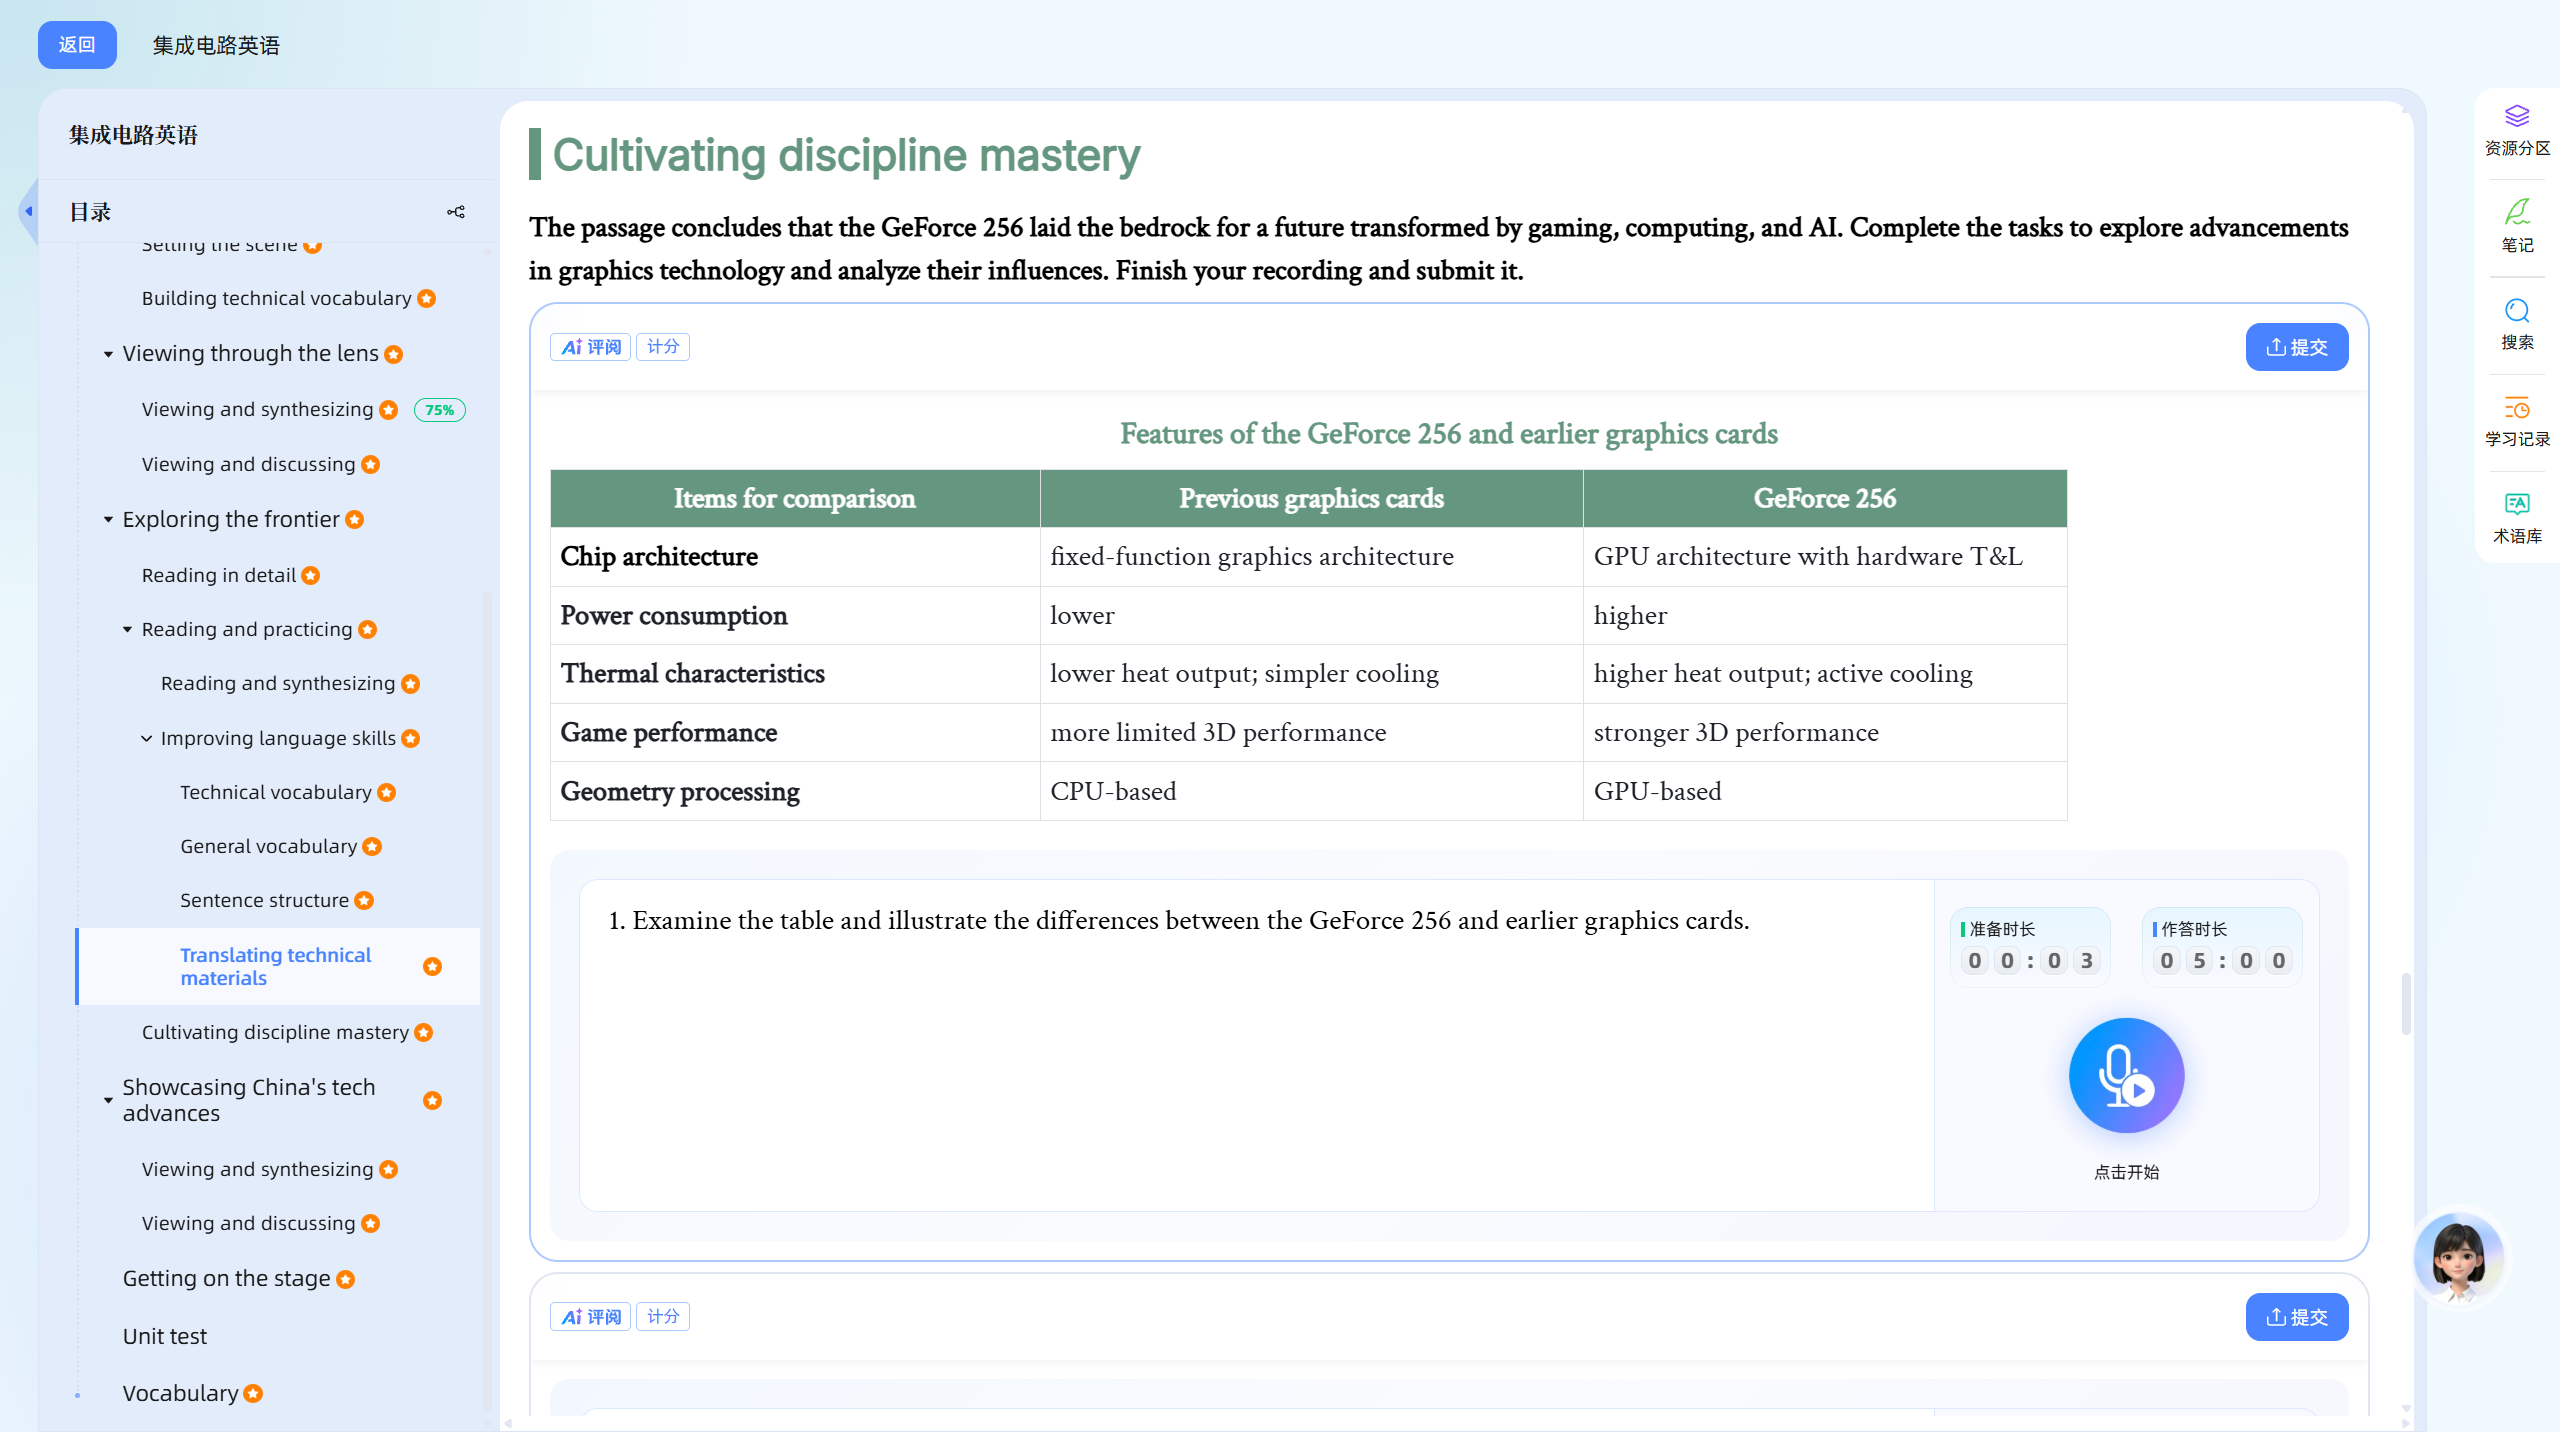Start recording with the microphone button
The height and width of the screenshot is (1440, 2560).
(x=2126, y=1075)
